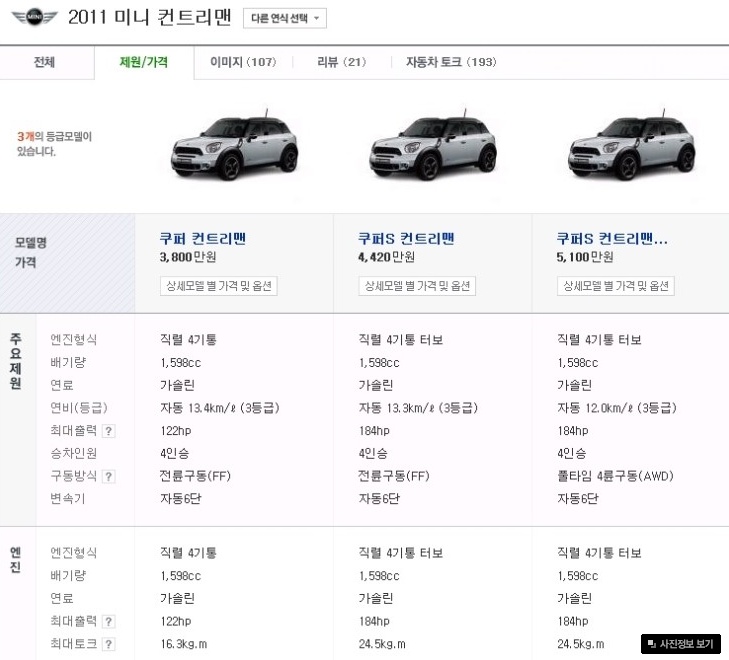Viewport: 729px width, 660px height.
Task: Click 상세모델 별 가격 및 옵션 under 5,100만원
Action: [616, 286]
